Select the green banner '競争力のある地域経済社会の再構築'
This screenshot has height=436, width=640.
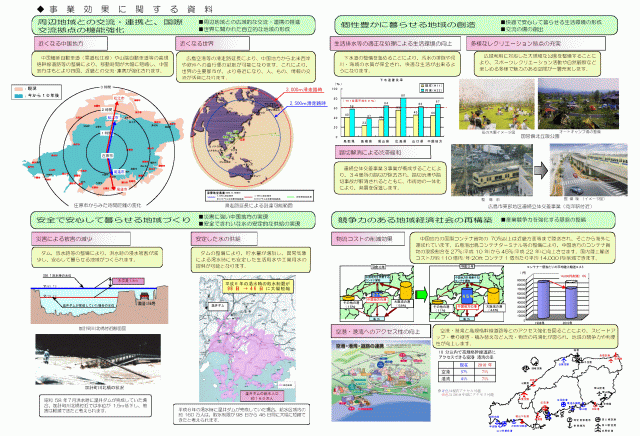(473, 220)
